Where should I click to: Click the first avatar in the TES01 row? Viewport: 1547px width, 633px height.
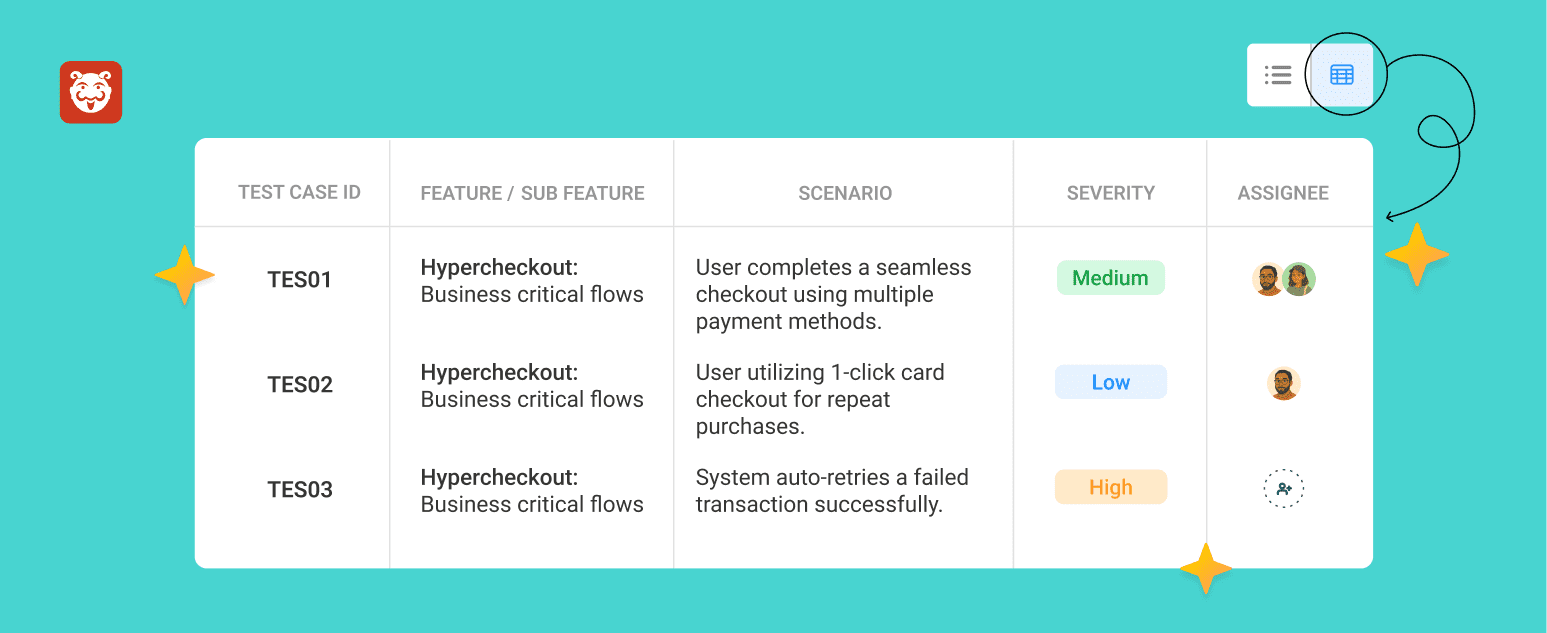click(x=1268, y=280)
